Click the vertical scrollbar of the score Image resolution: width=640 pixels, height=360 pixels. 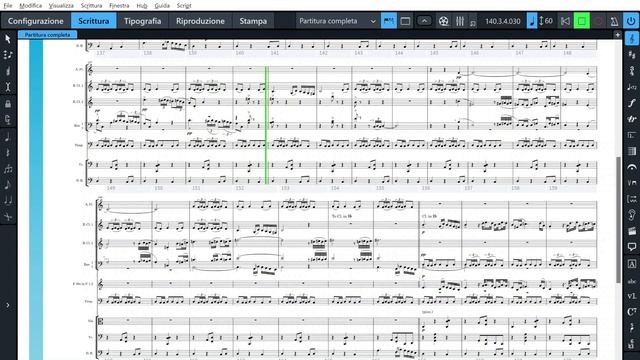[619, 220]
